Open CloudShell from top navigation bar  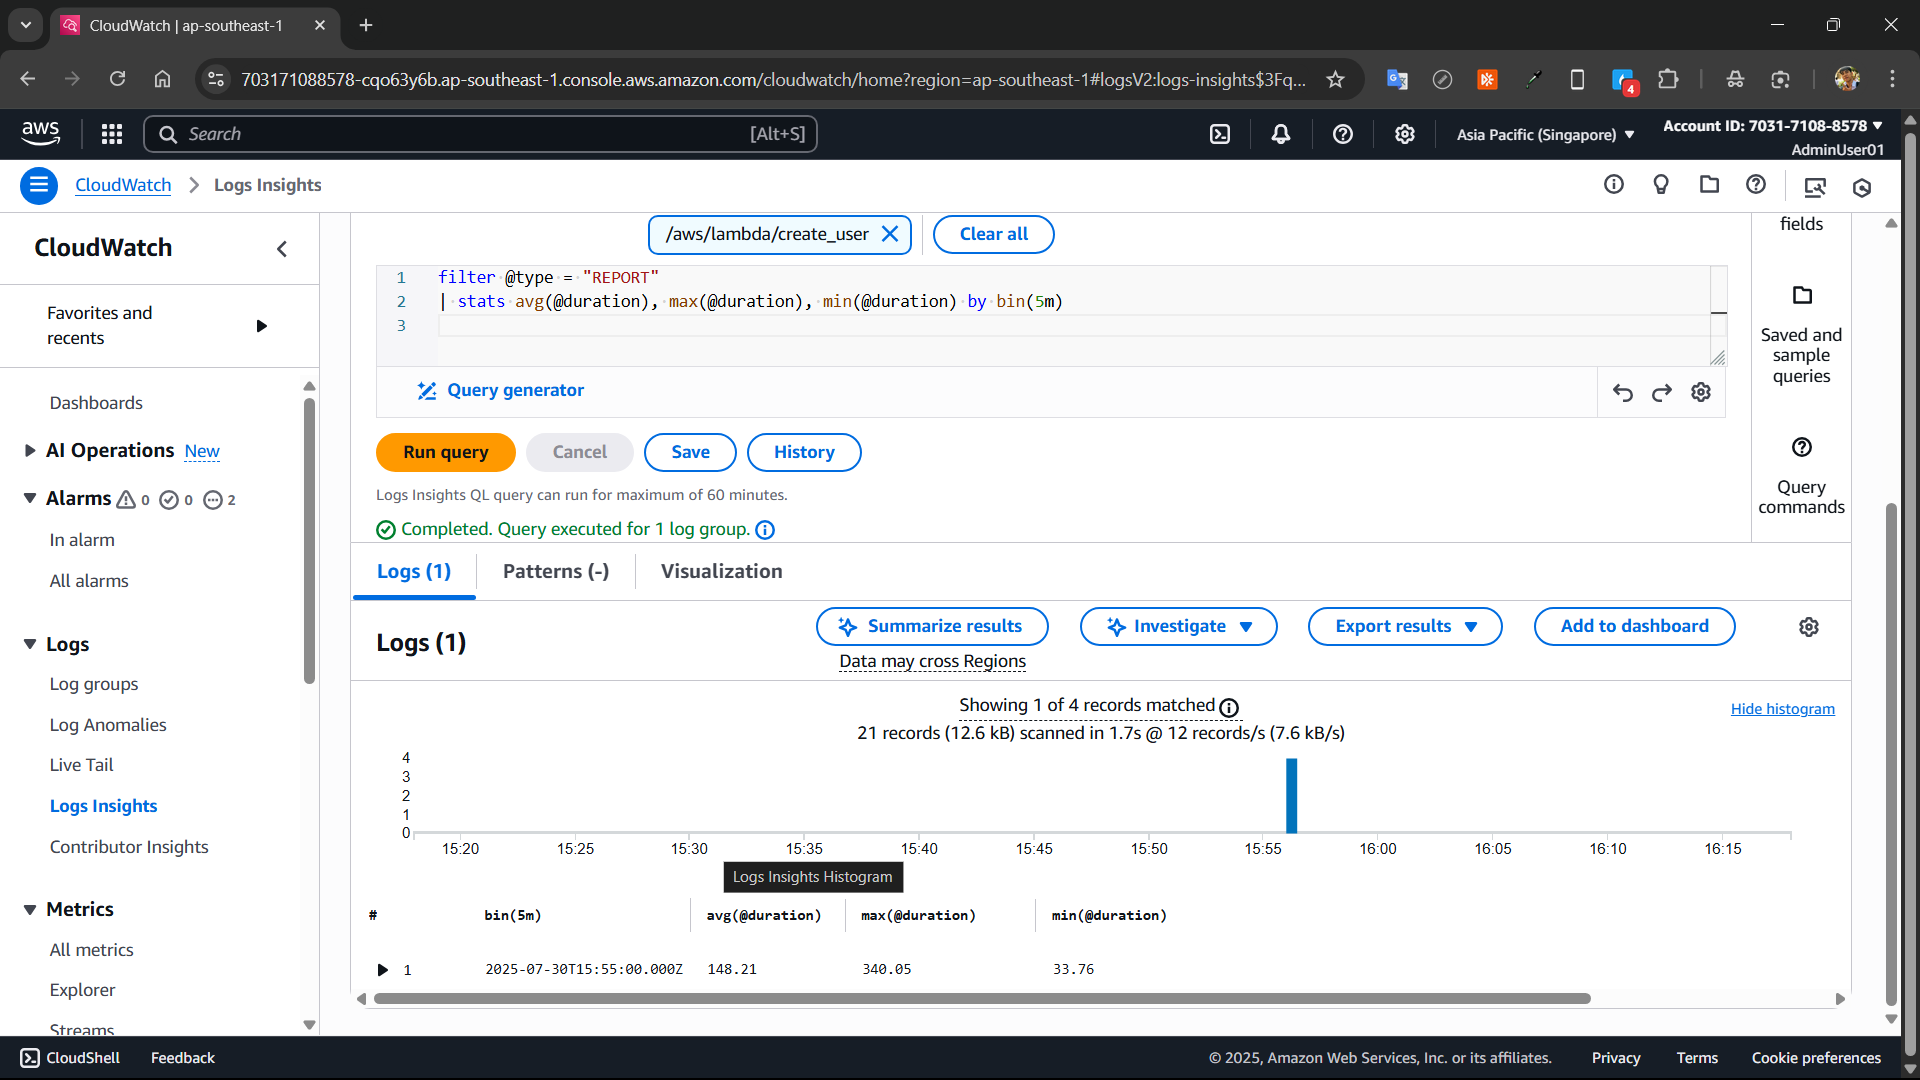(1220, 134)
